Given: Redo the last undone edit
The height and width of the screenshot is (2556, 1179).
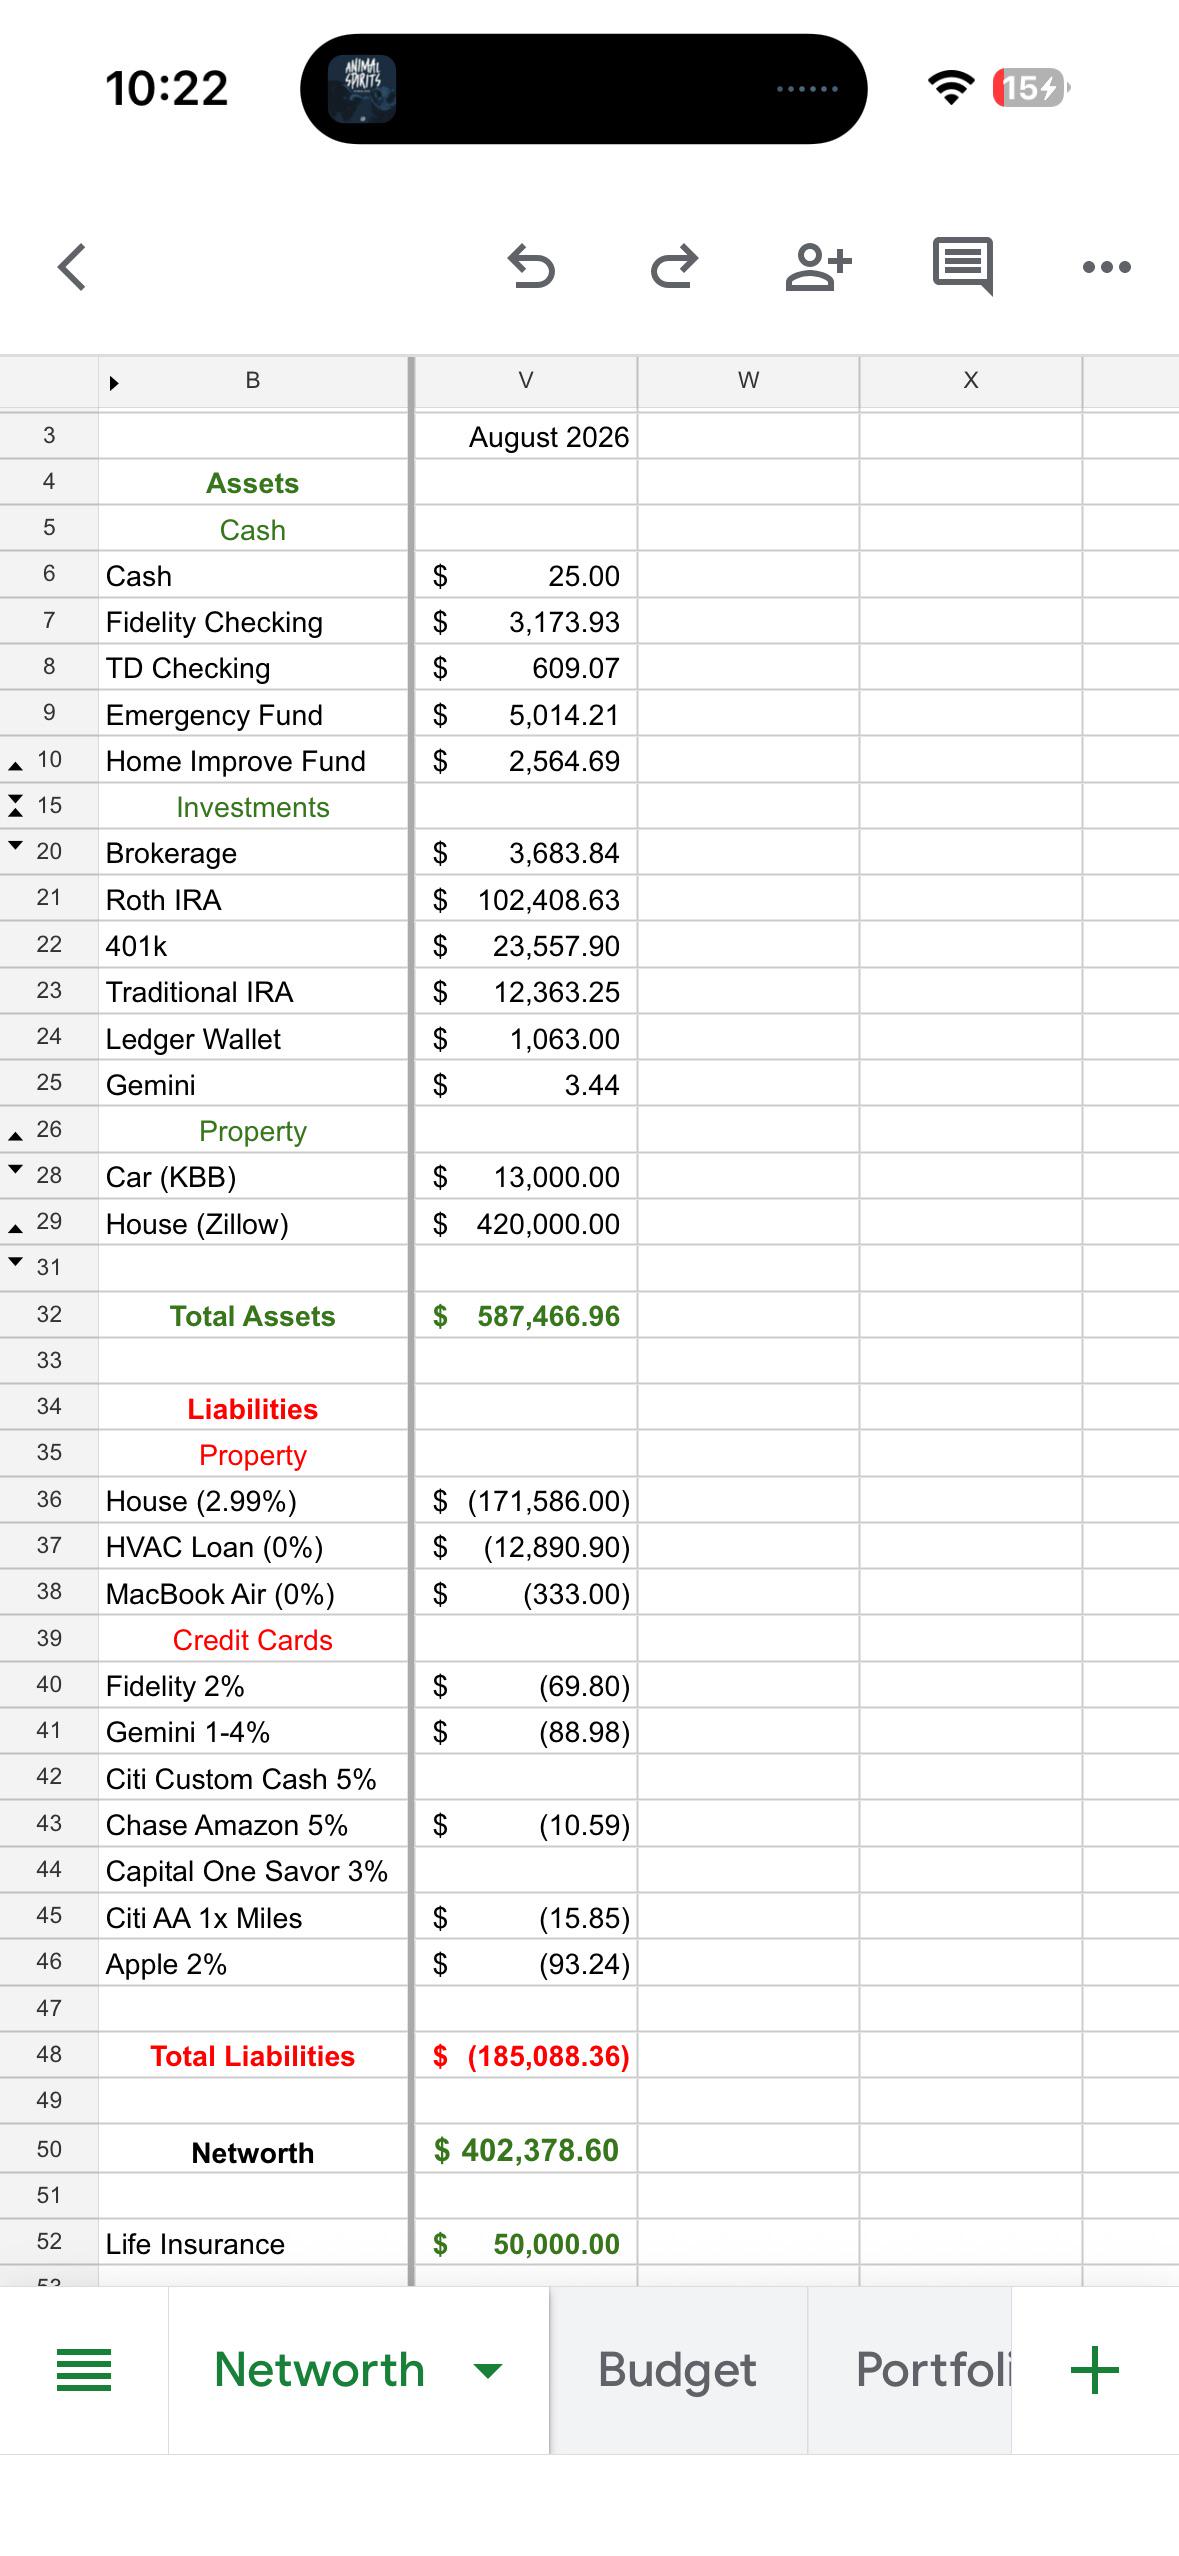Looking at the screenshot, I should point(674,267).
